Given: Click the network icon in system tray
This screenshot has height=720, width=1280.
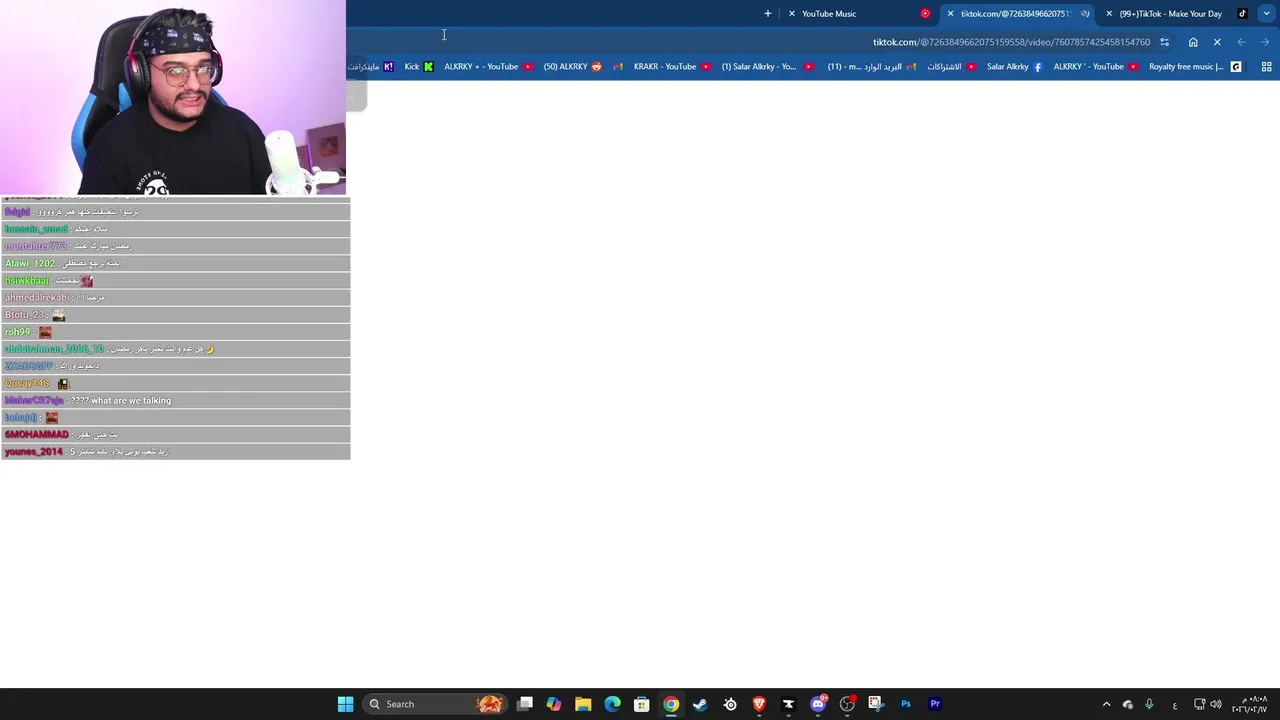Looking at the screenshot, I should point(1200,704).
